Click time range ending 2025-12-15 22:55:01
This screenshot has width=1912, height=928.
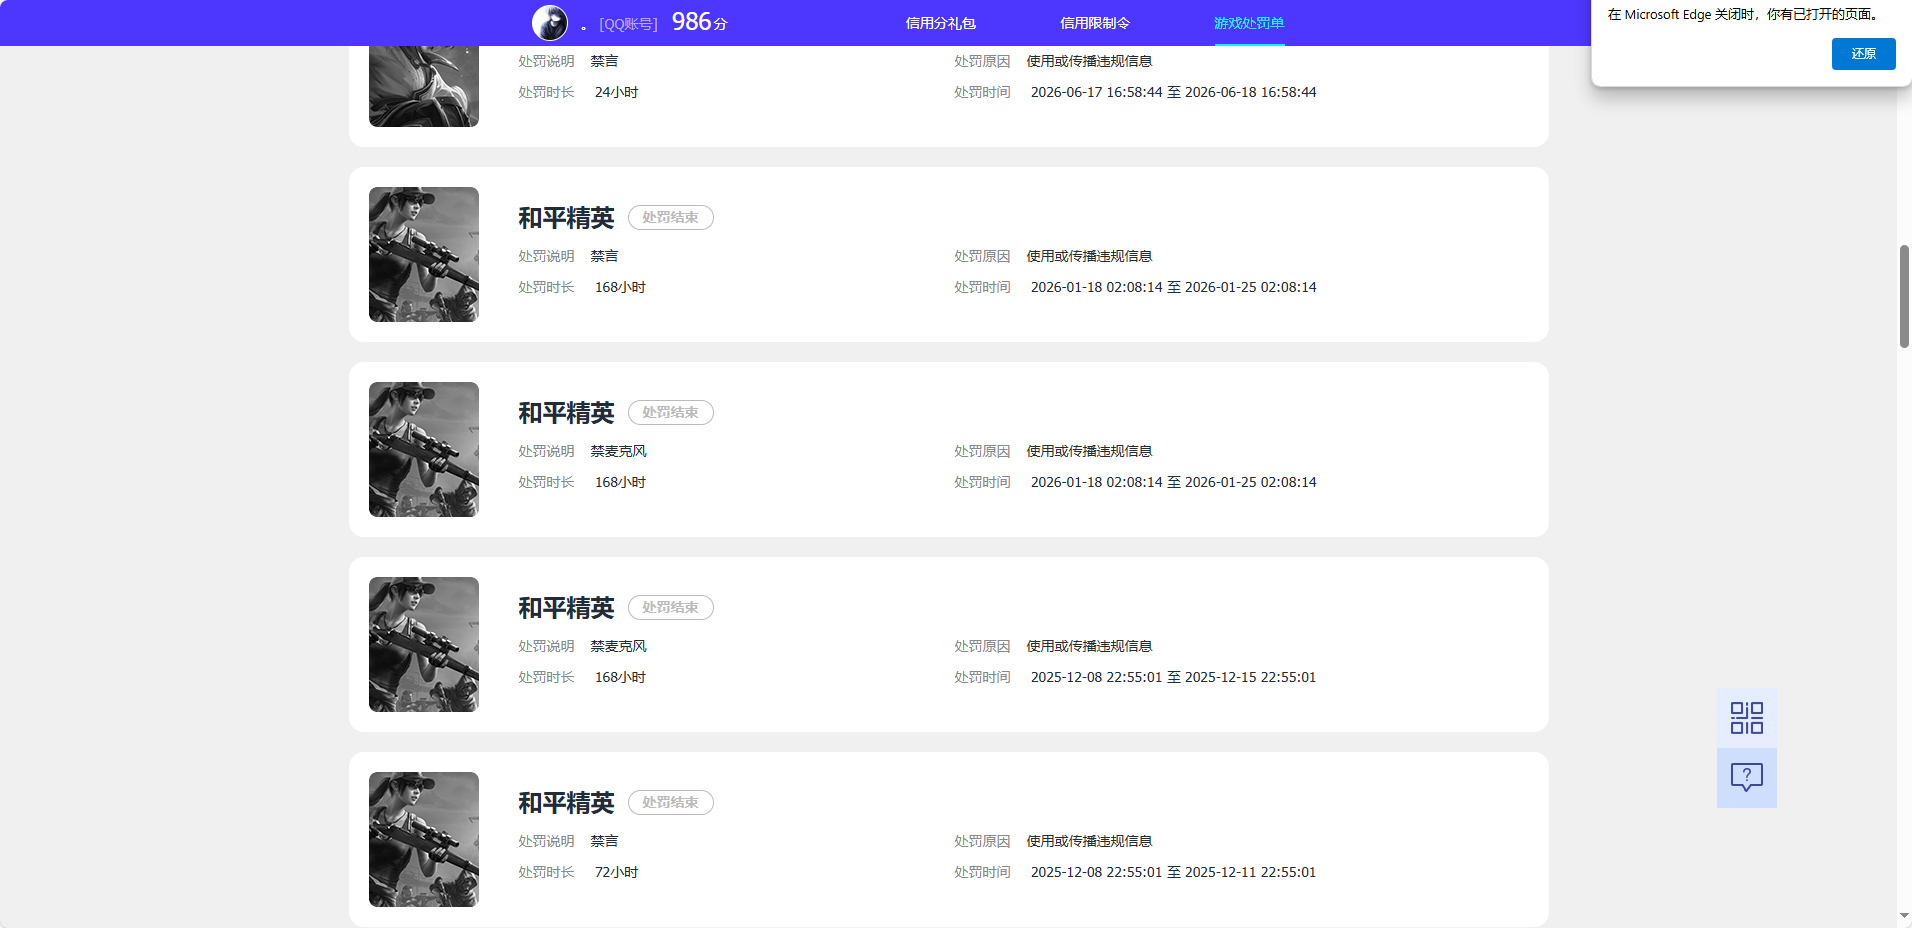point(1173,677)
